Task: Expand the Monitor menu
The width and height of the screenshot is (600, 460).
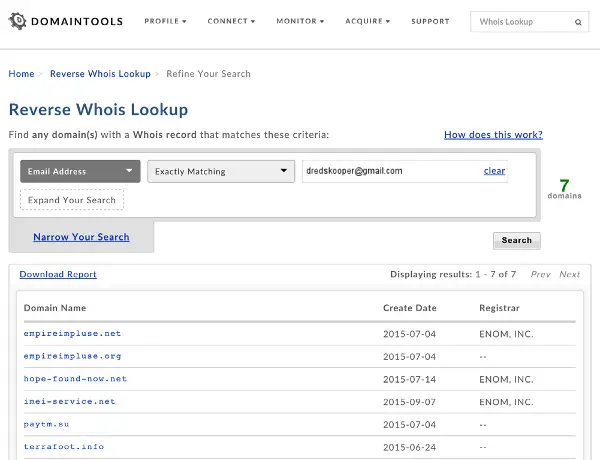Action: [301, 21]
